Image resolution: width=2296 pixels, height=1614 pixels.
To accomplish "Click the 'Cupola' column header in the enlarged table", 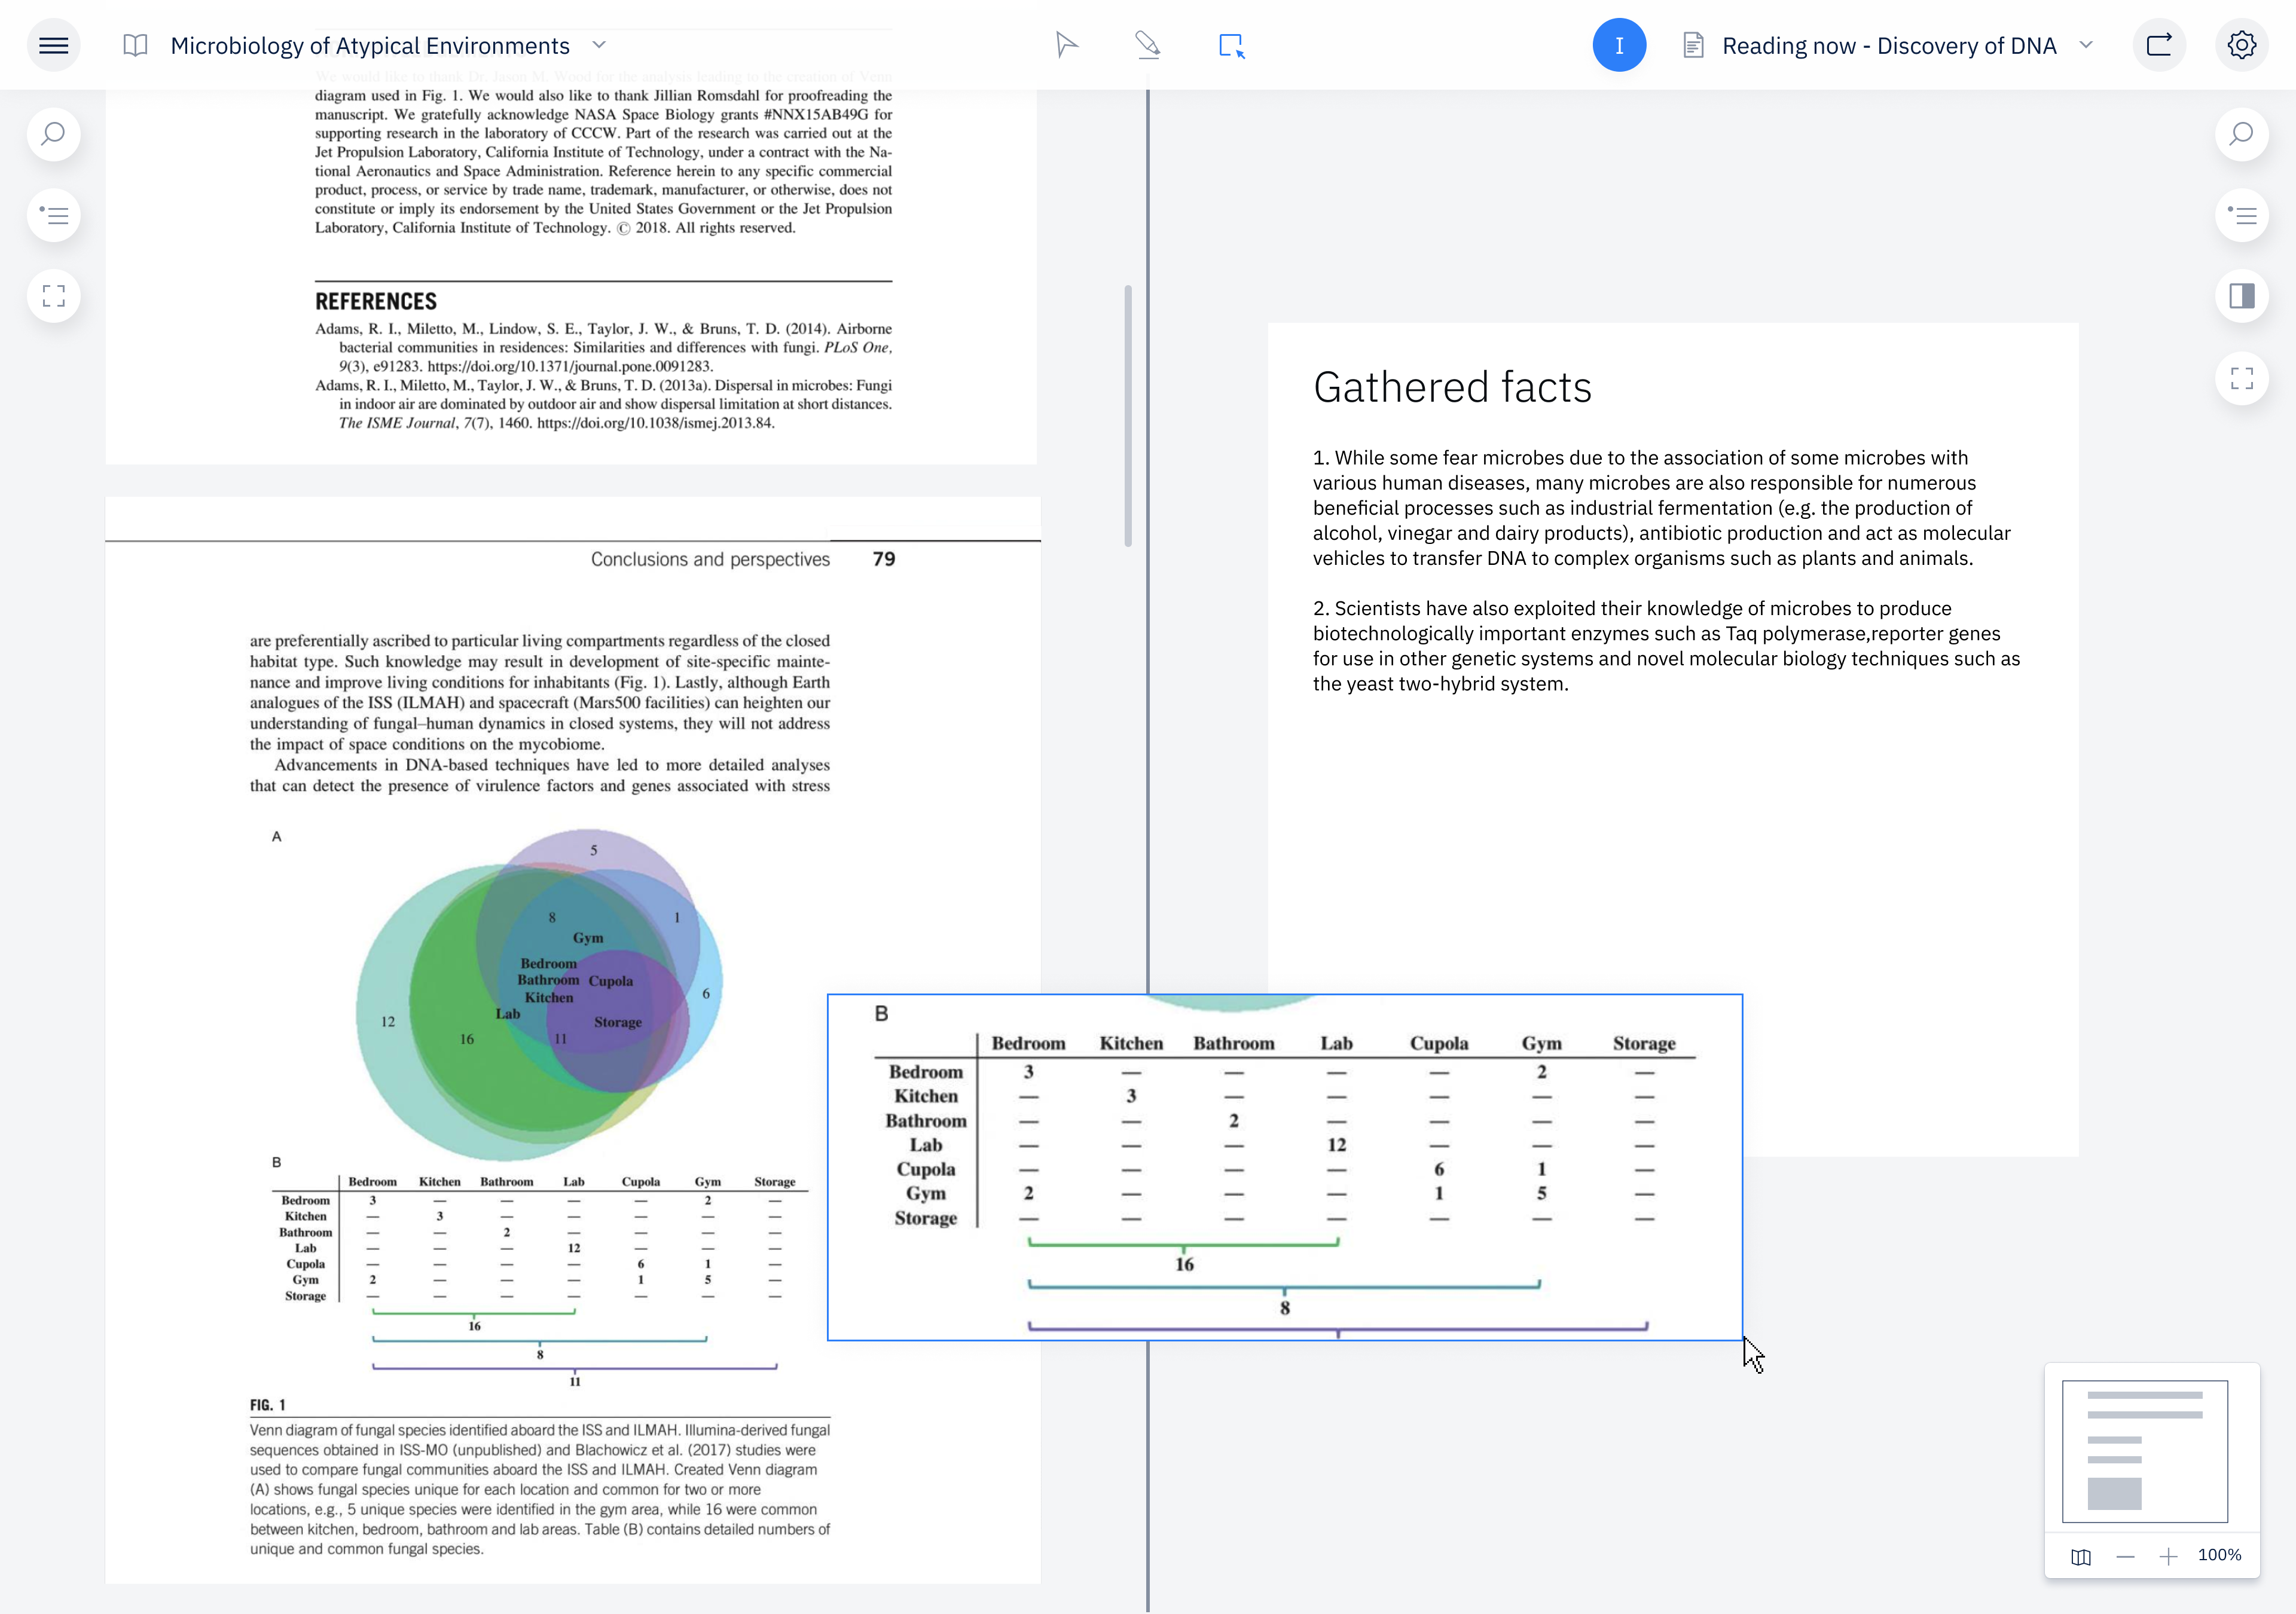I will click(1439, 1043).
